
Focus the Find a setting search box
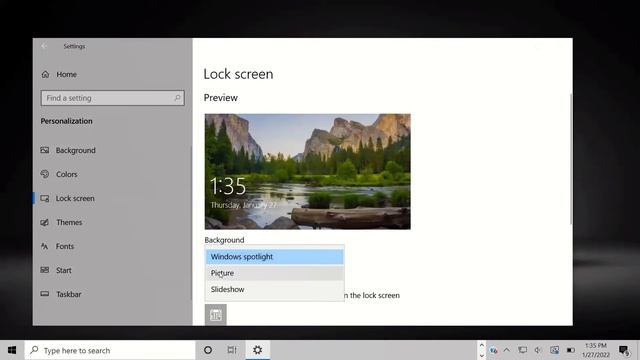(113, 98)
